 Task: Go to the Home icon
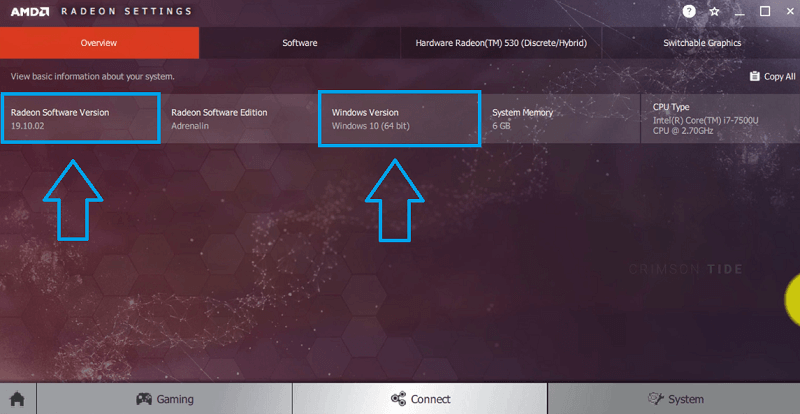pos(18,399)
